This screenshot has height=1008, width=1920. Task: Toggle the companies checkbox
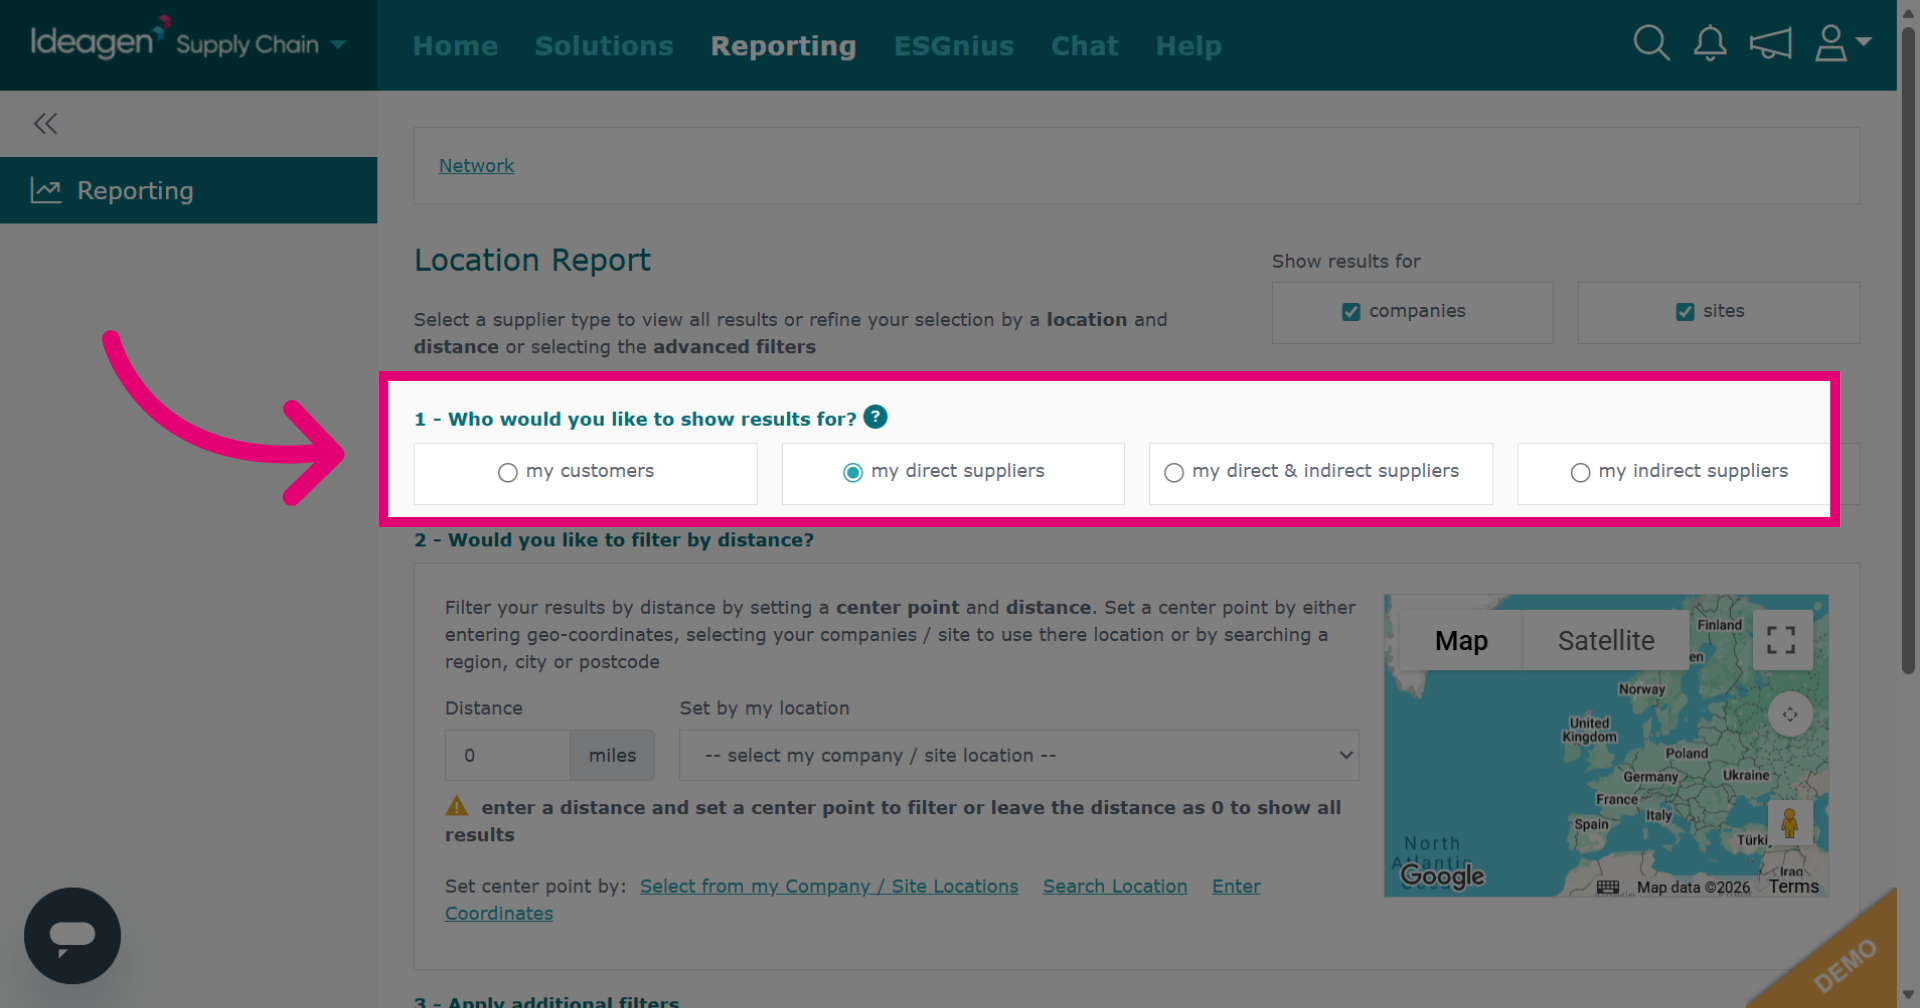1351,312
